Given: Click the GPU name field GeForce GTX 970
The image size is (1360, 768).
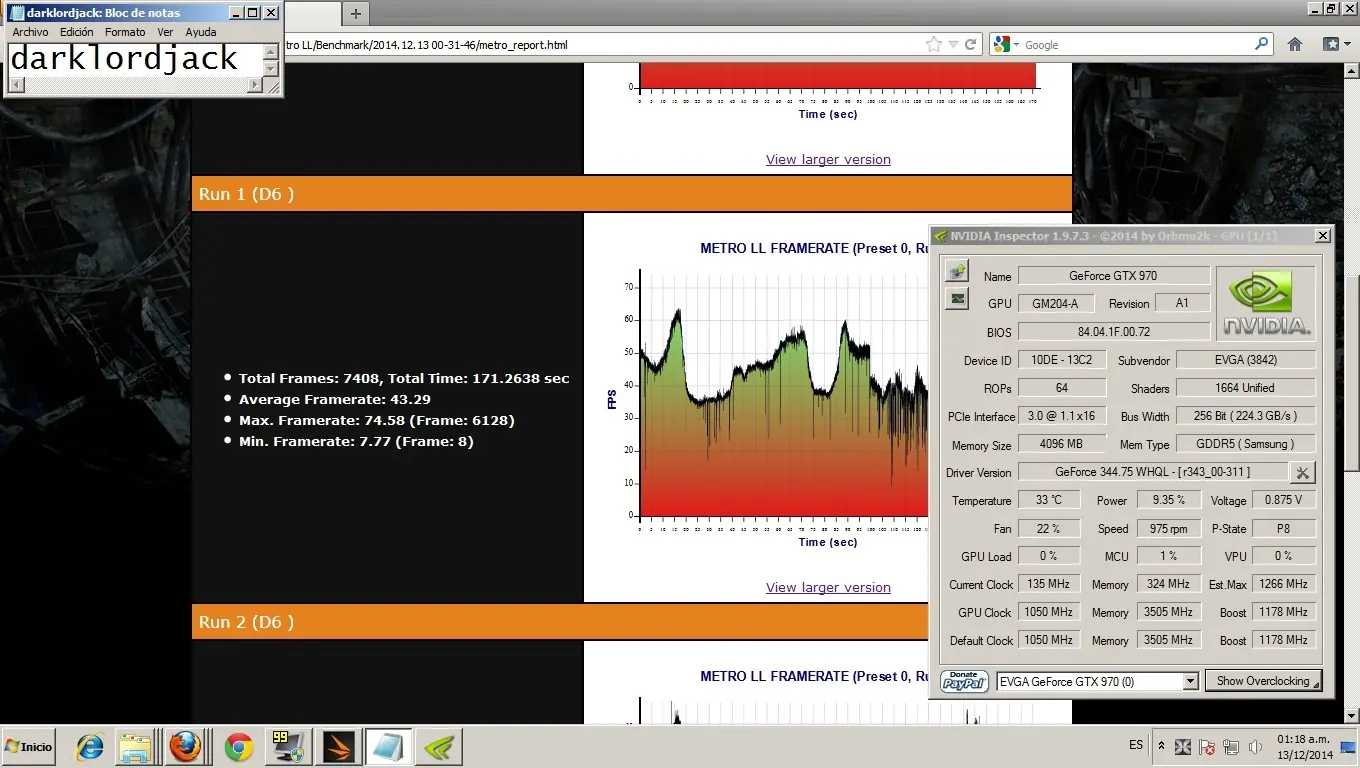Looking at the screenshot, I should [x=1114, y=276].
